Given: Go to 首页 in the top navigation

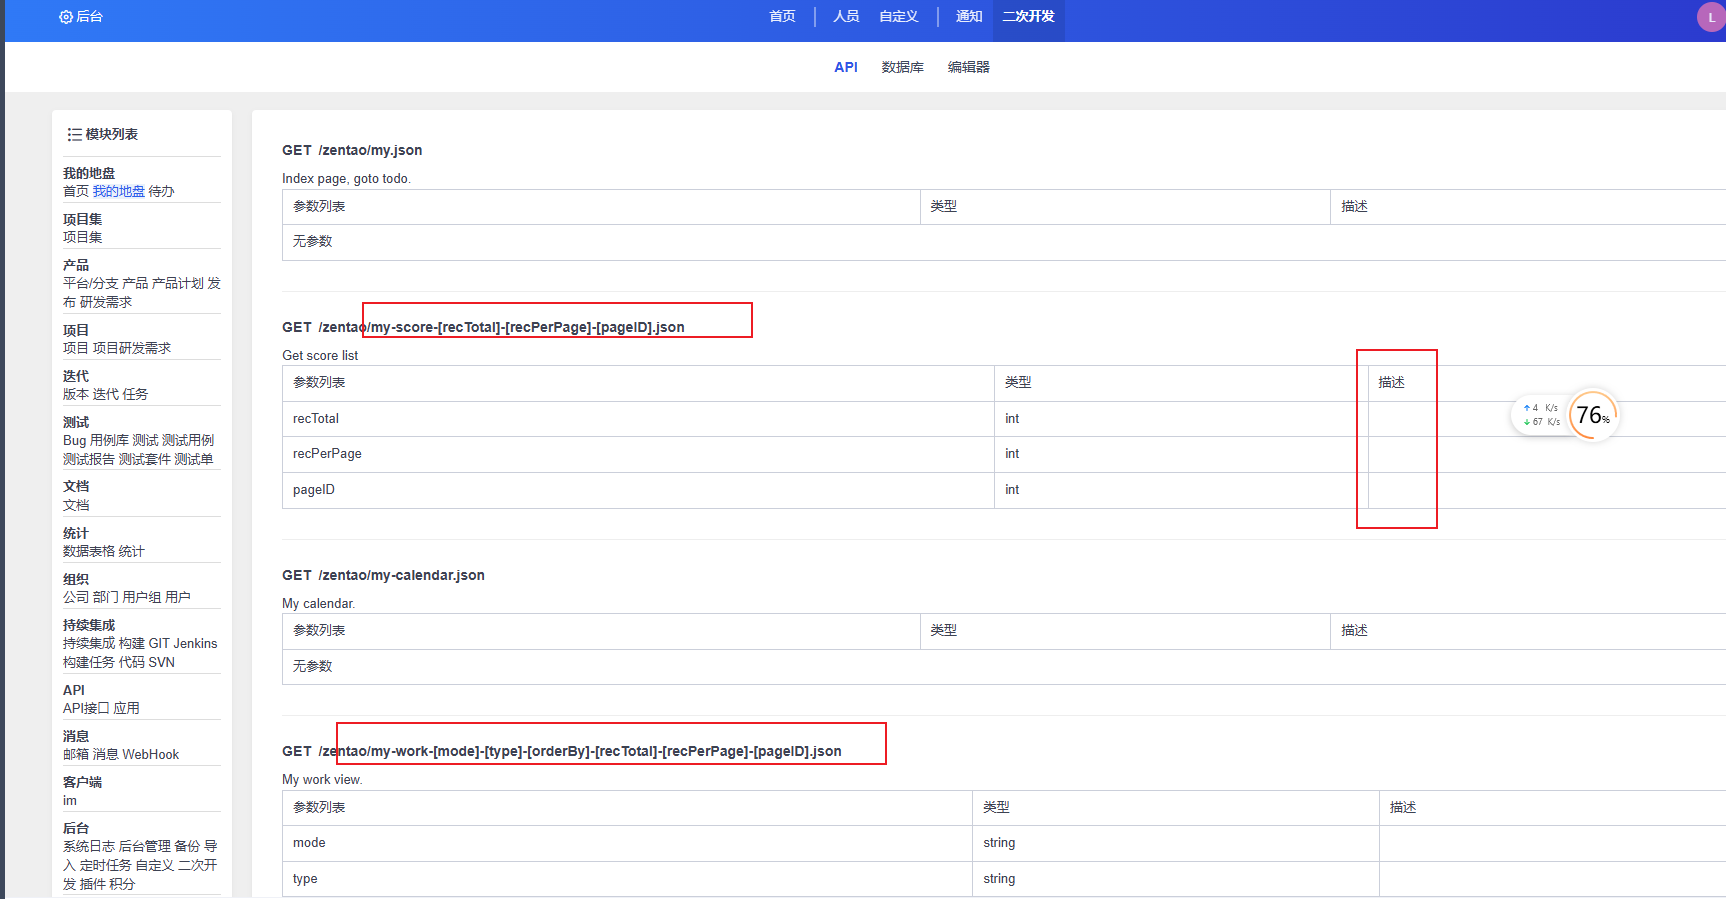Looking at the screenshot, I should 782,17.
